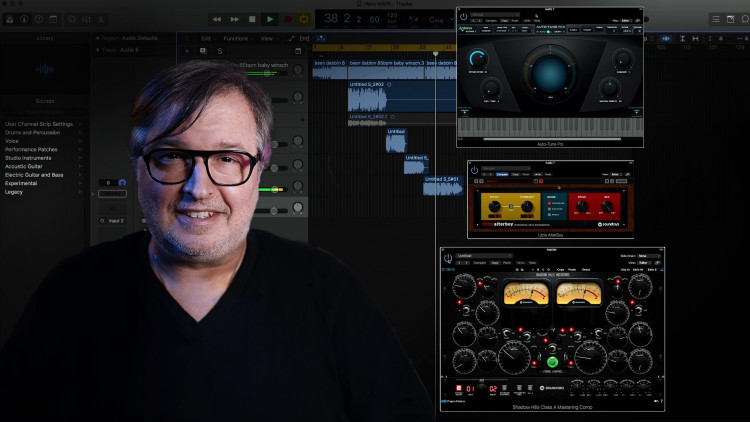The width and height of the screenshot is (750, 422).
Task: Click the Fast Forward transport button
Action: [x=234, y=19]
